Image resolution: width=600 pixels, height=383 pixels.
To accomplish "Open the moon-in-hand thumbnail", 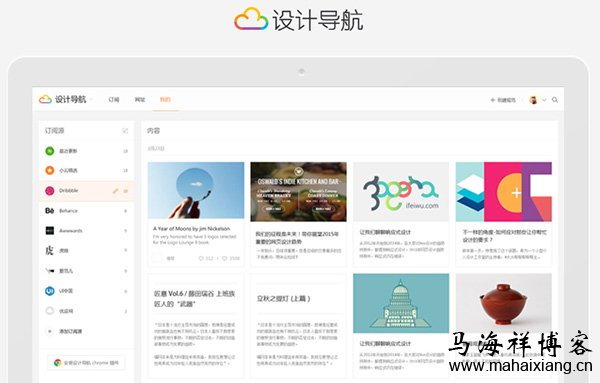I will click(196, 190).
